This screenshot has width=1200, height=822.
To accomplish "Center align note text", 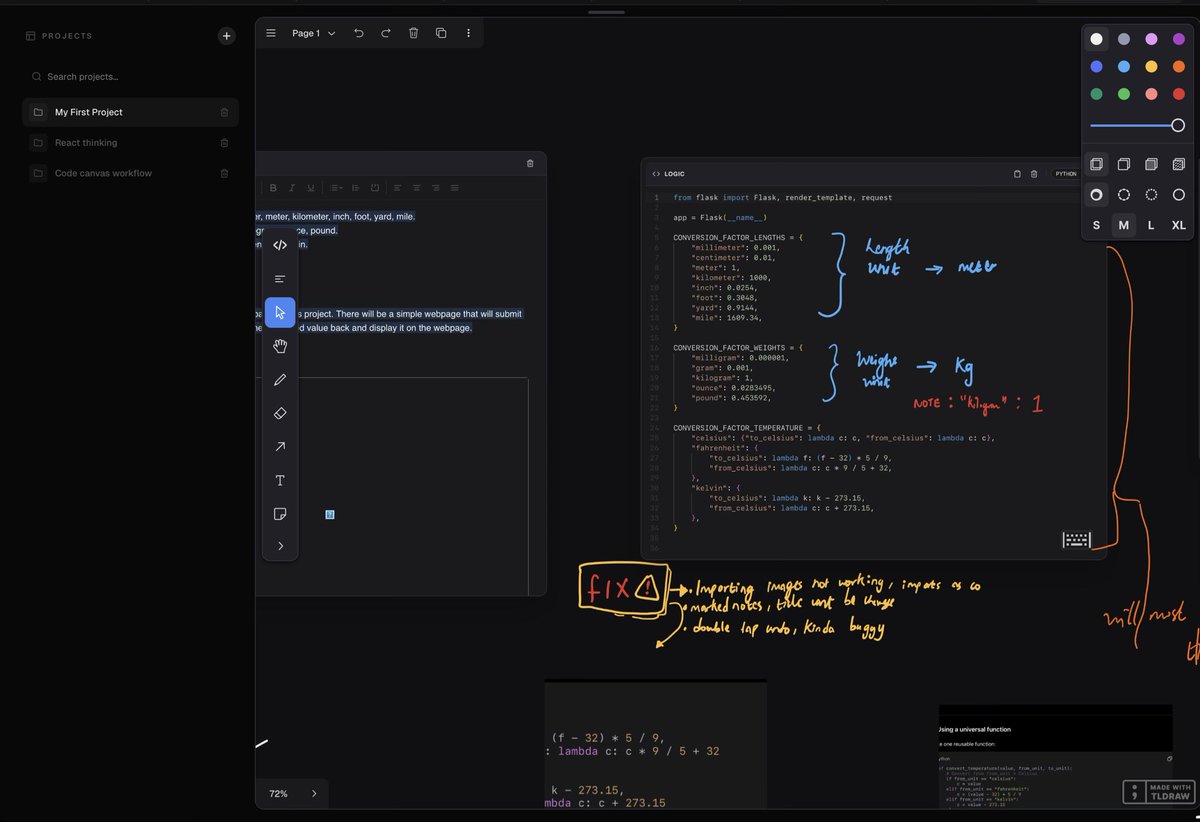I will pyautogui.click(x=416, y=188).
